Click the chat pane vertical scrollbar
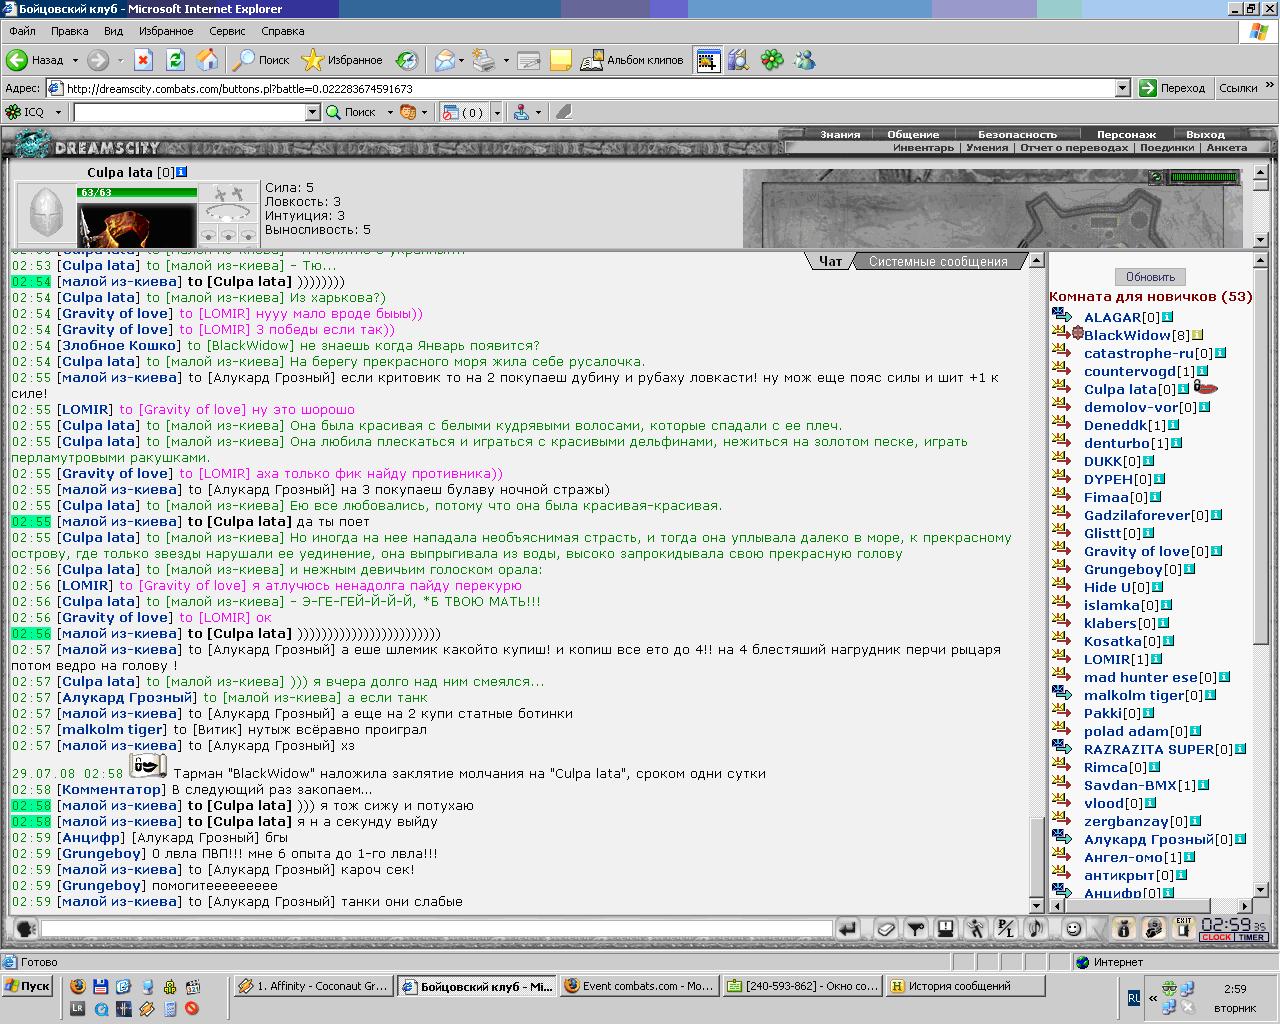1280x1024 pixels. pyautogui.click(x=1037, y=582)
